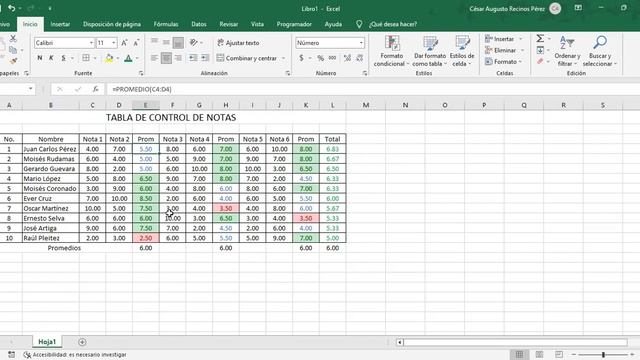The height and width of the screenshot is (360, 640).
Task: Add a new sheet with the plus icon
Action: click(x=82, y=342)
